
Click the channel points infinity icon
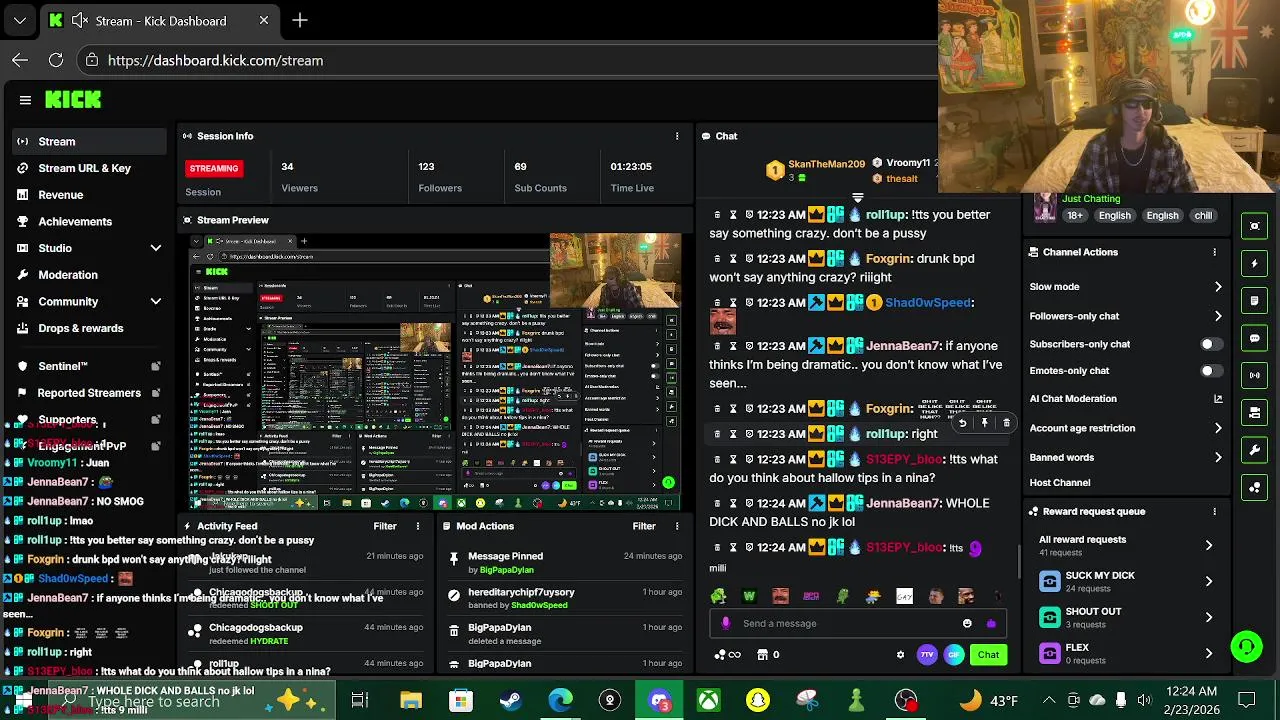click(727, 655)
